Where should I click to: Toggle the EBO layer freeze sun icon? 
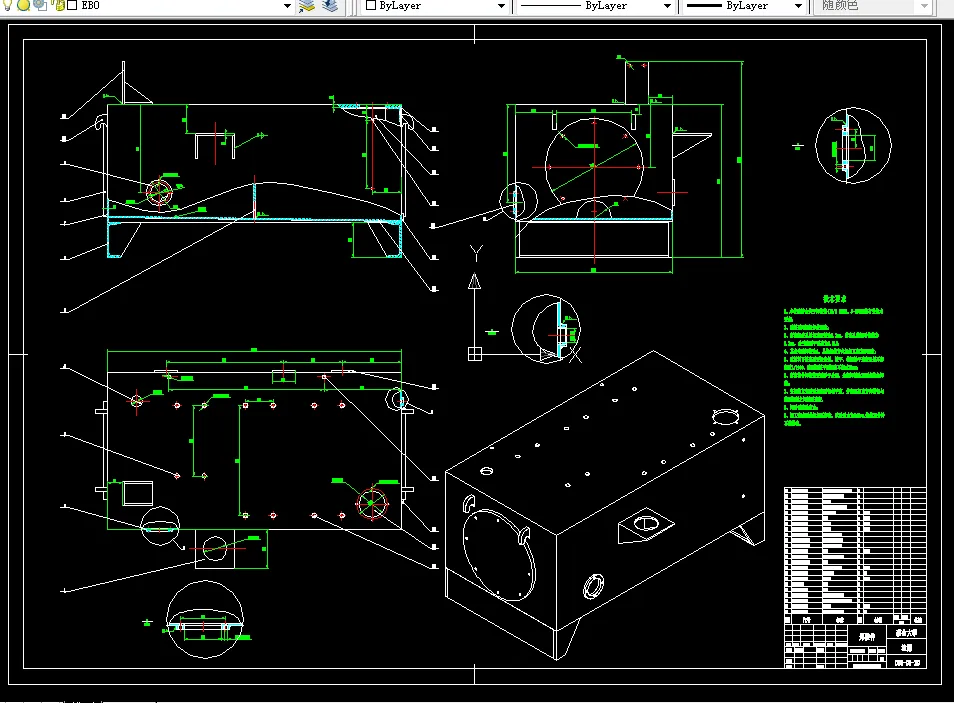[x=24, y=5]
